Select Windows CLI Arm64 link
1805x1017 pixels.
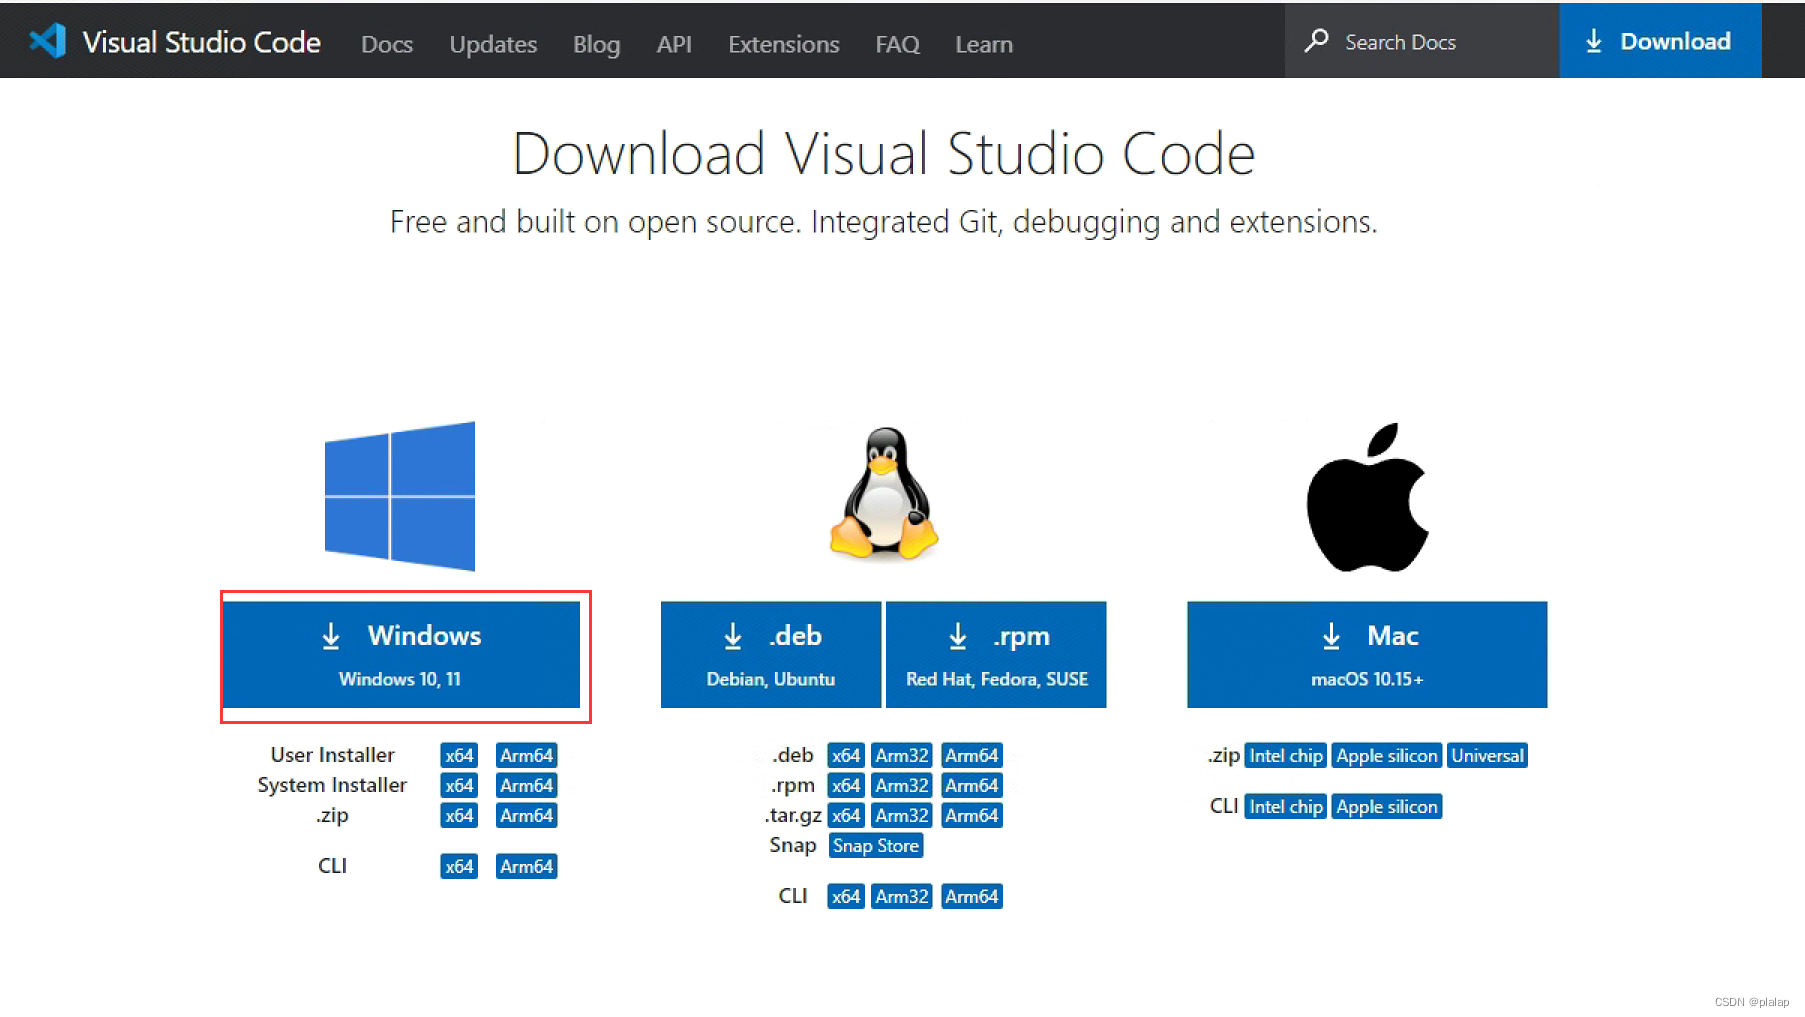pos(527,866)
